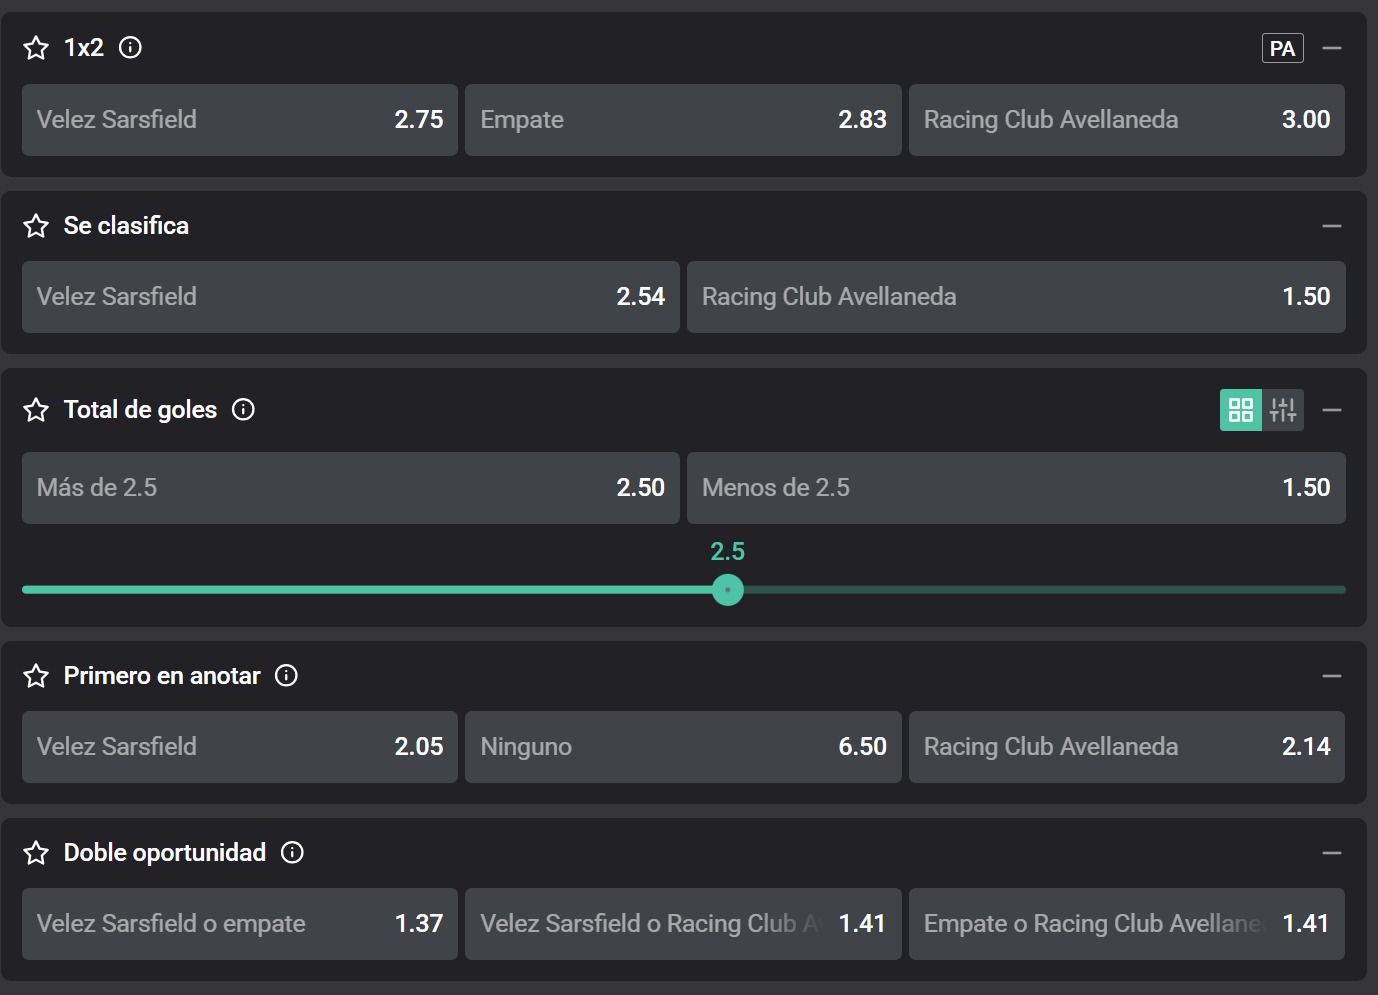The image size is (1378, 995).
Task: Click the 1x2 heading text
Action: coord(84,48)
